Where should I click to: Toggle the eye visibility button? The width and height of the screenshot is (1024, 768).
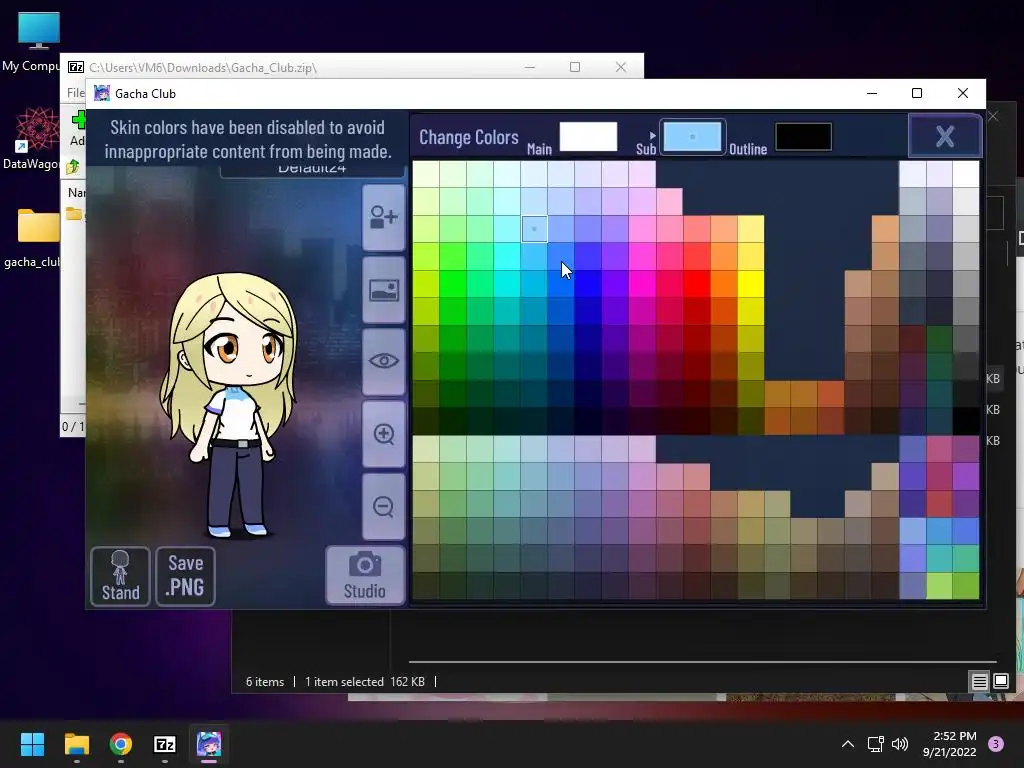pyautogui.click(x=384, y=361)
